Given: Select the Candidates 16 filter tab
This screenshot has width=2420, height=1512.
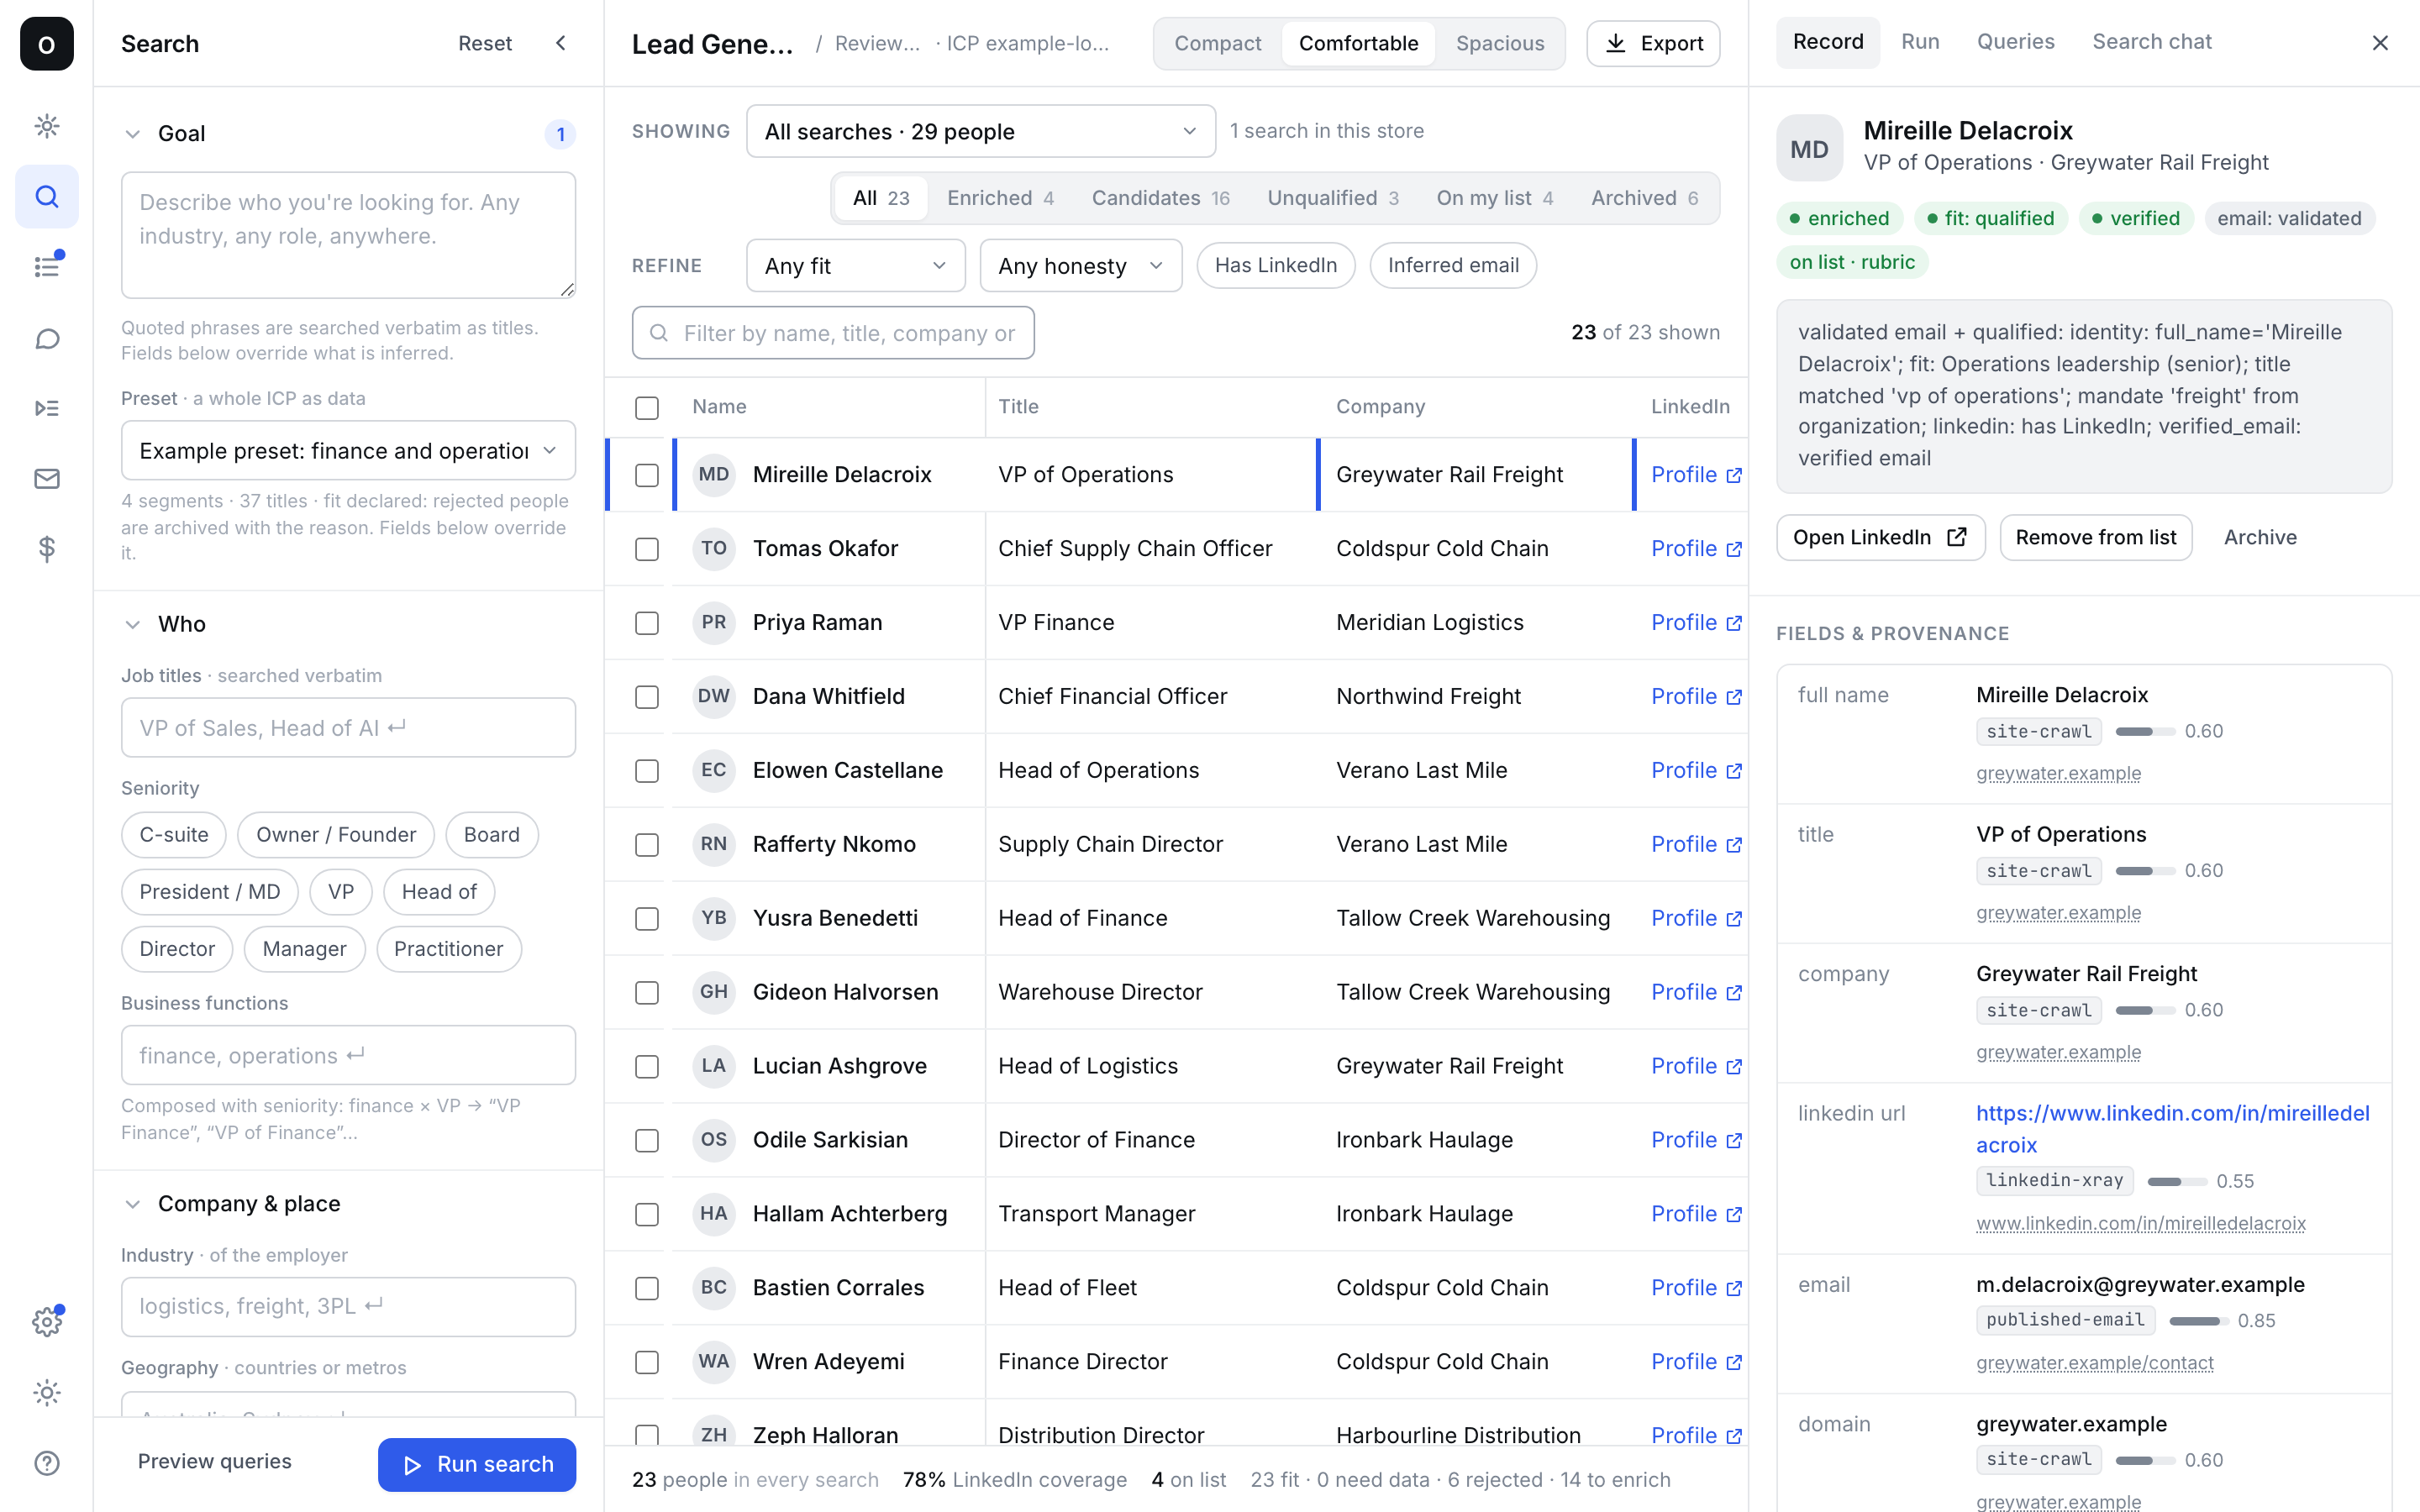Looking at the screenshot, I should (1160, 198).
